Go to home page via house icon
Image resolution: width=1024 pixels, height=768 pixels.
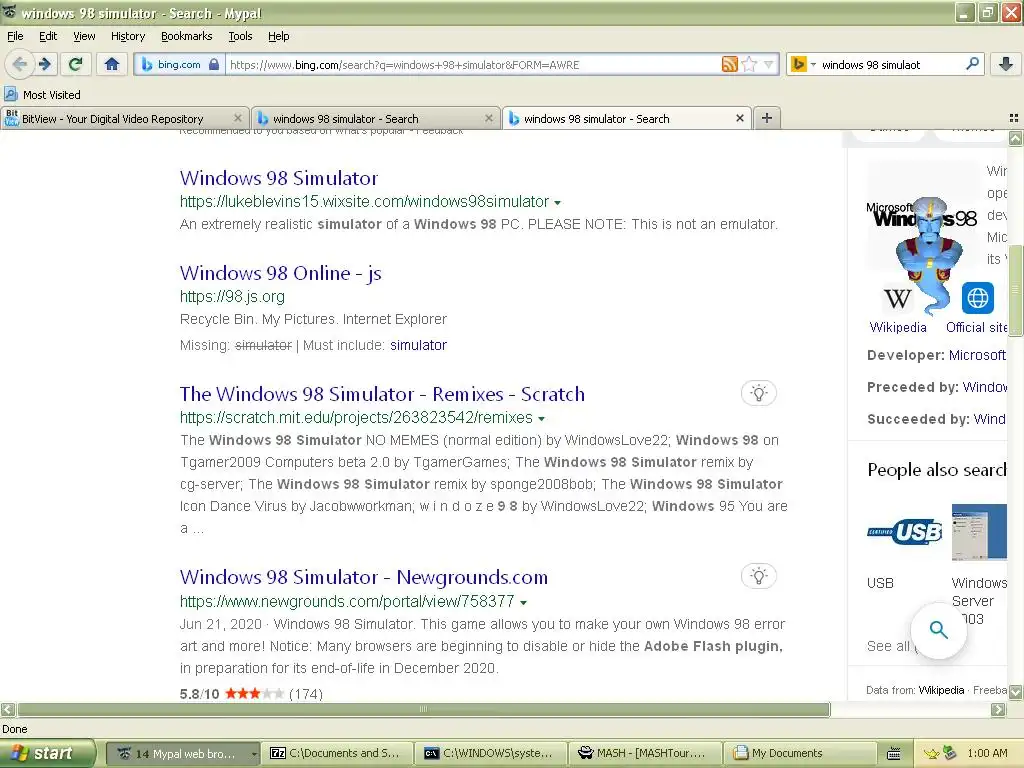coord(112,64)
